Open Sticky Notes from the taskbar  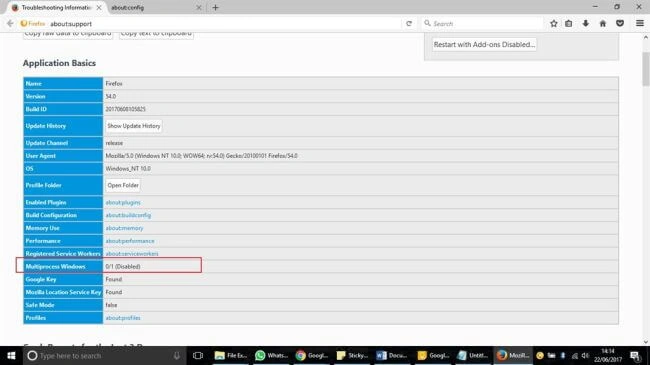coord(352,355)
